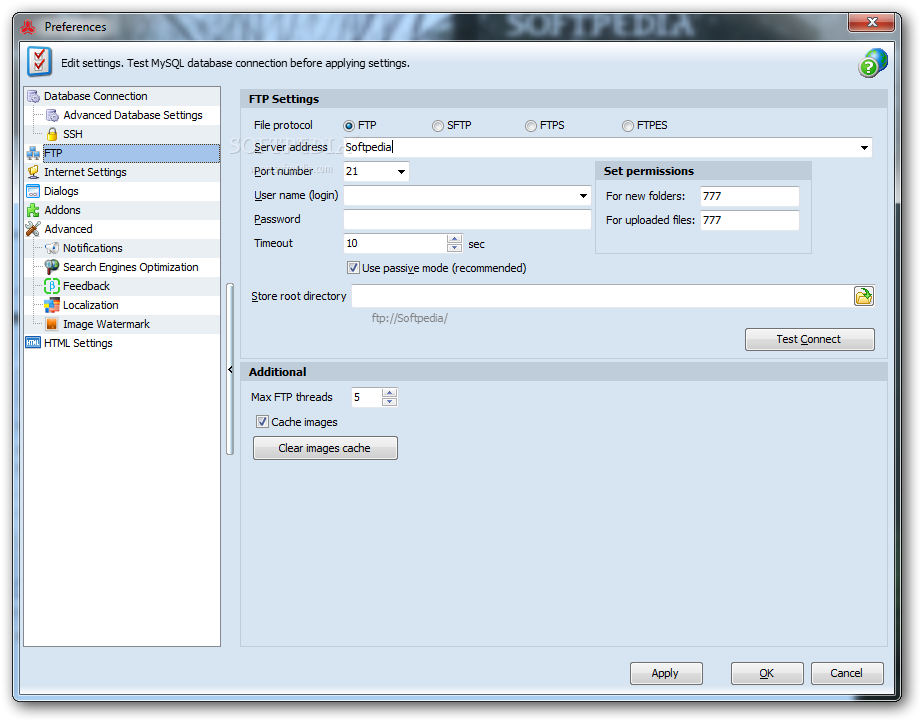
Task: Click the OK button
Action: click(767, 673)
